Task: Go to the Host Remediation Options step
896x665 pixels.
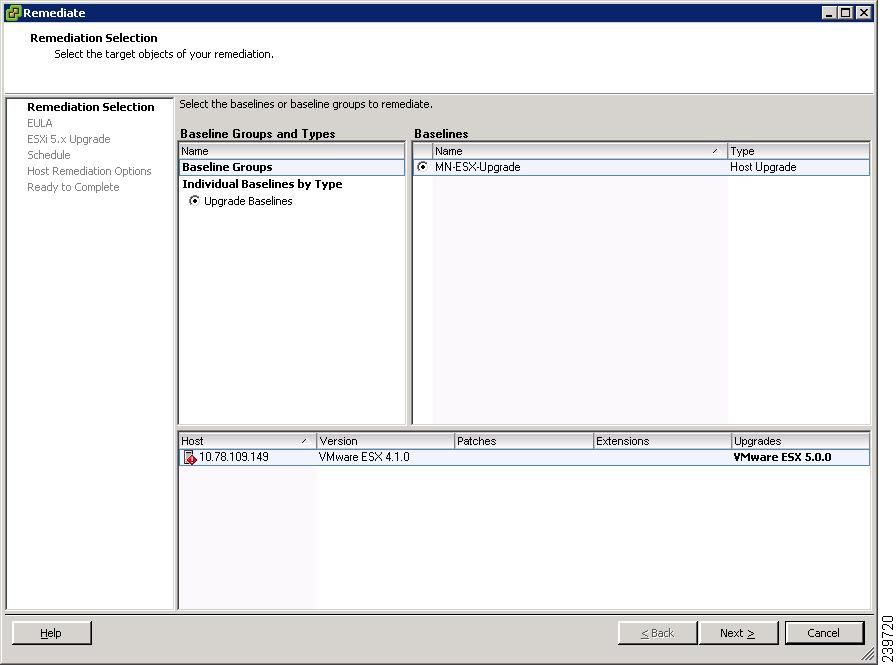Action: click(x=89, y=171)
